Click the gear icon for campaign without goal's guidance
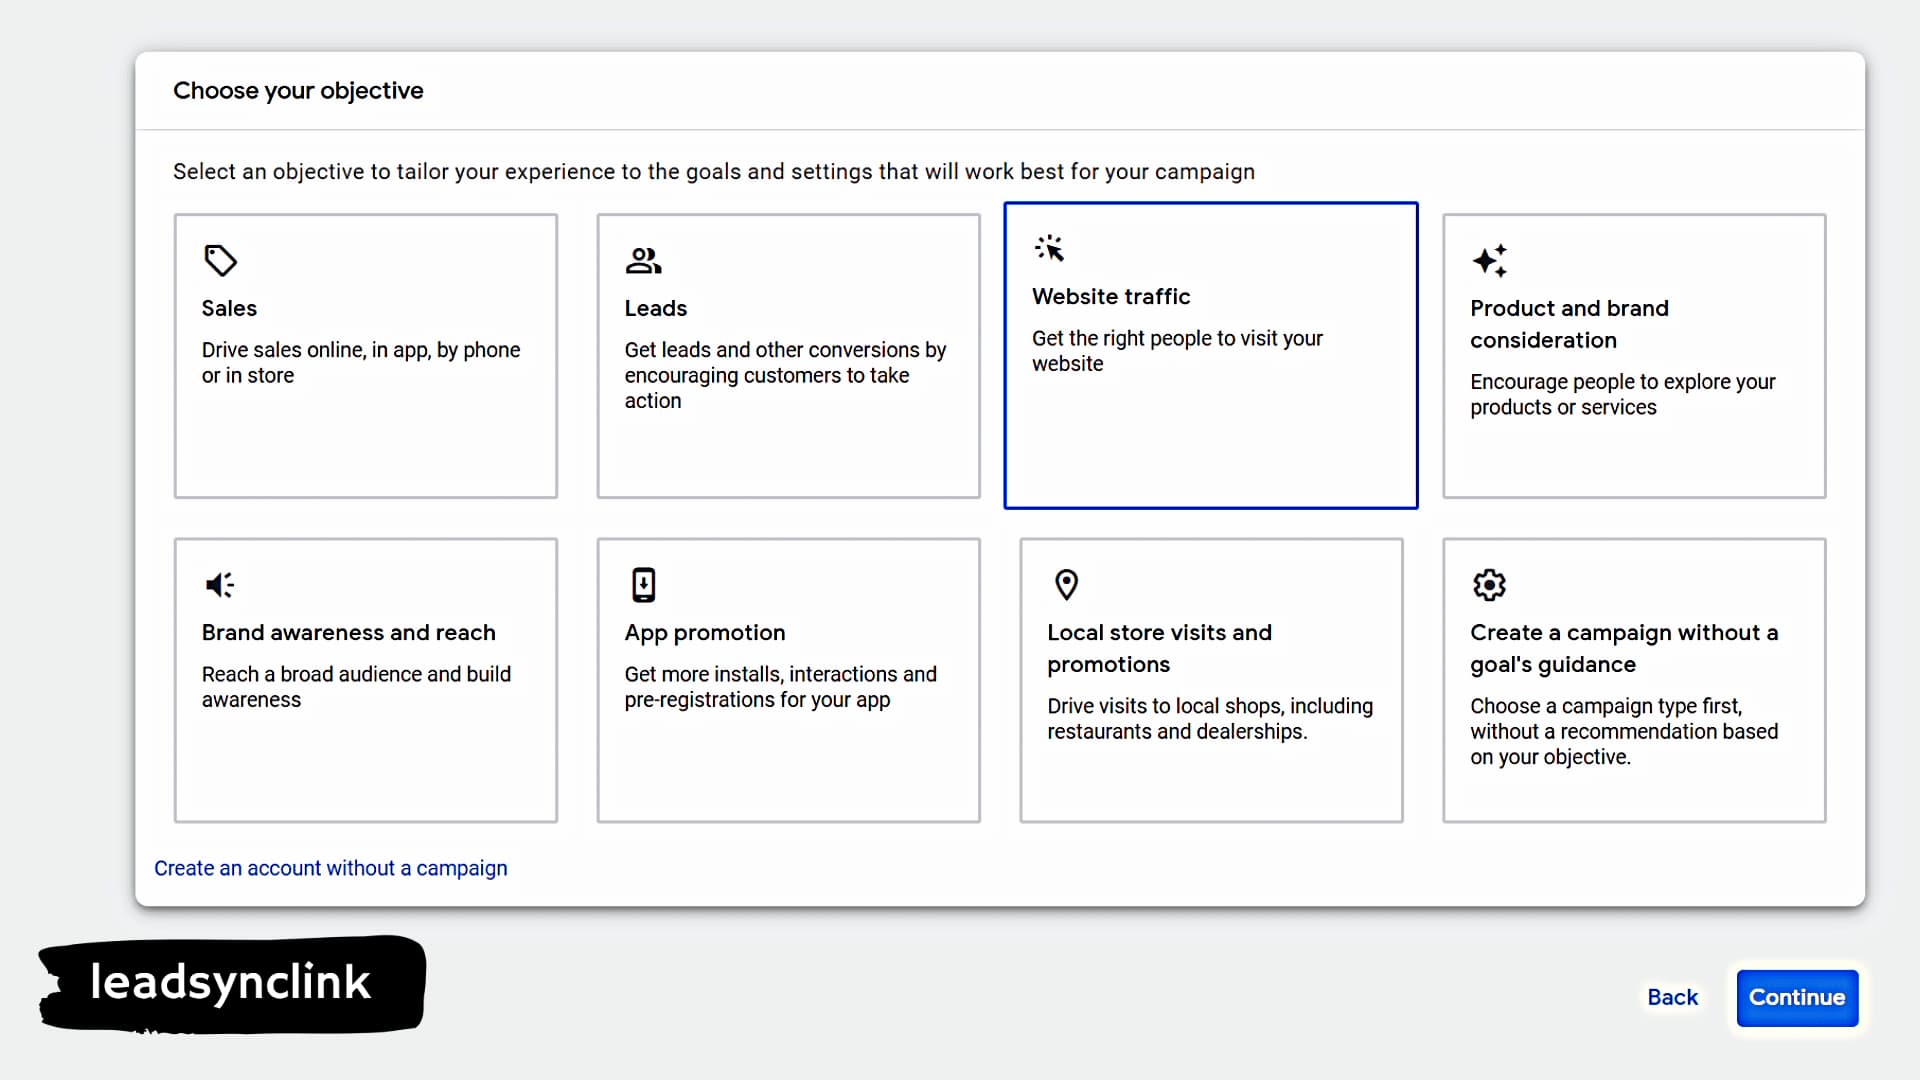 point(1488,585)
